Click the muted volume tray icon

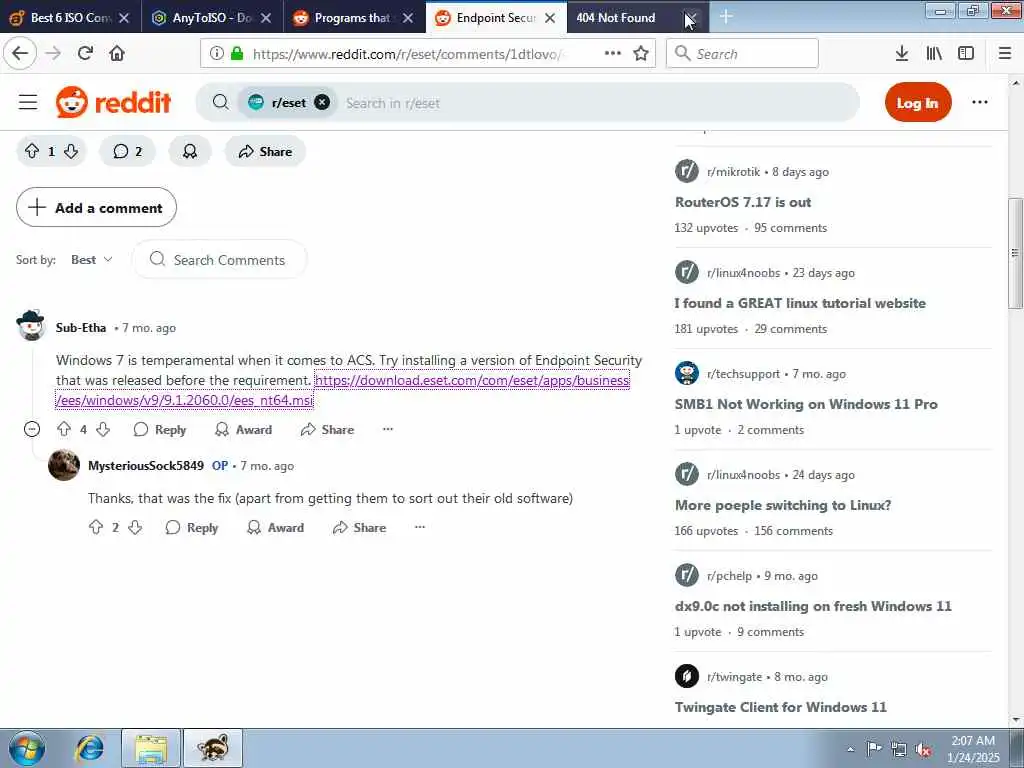click(x=923, y=750)
